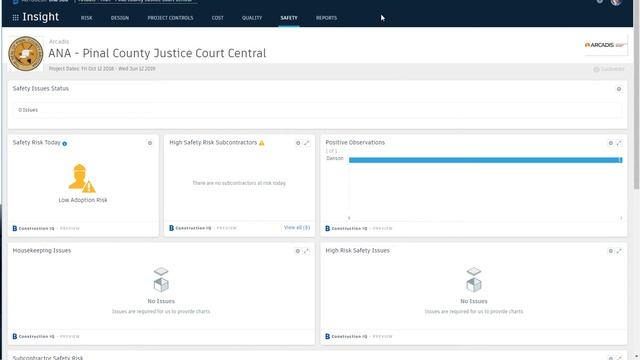
Task: Open the Design tab
Action: [120, 18]
